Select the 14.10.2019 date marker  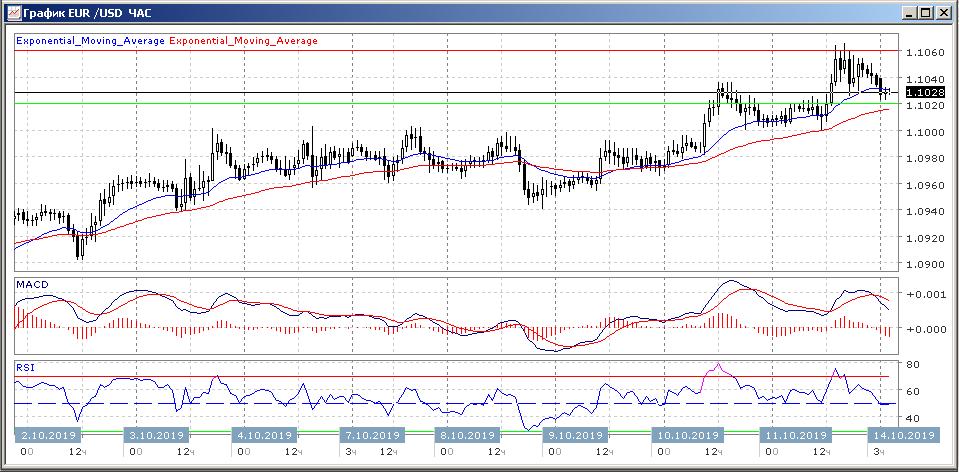(904, 436)
